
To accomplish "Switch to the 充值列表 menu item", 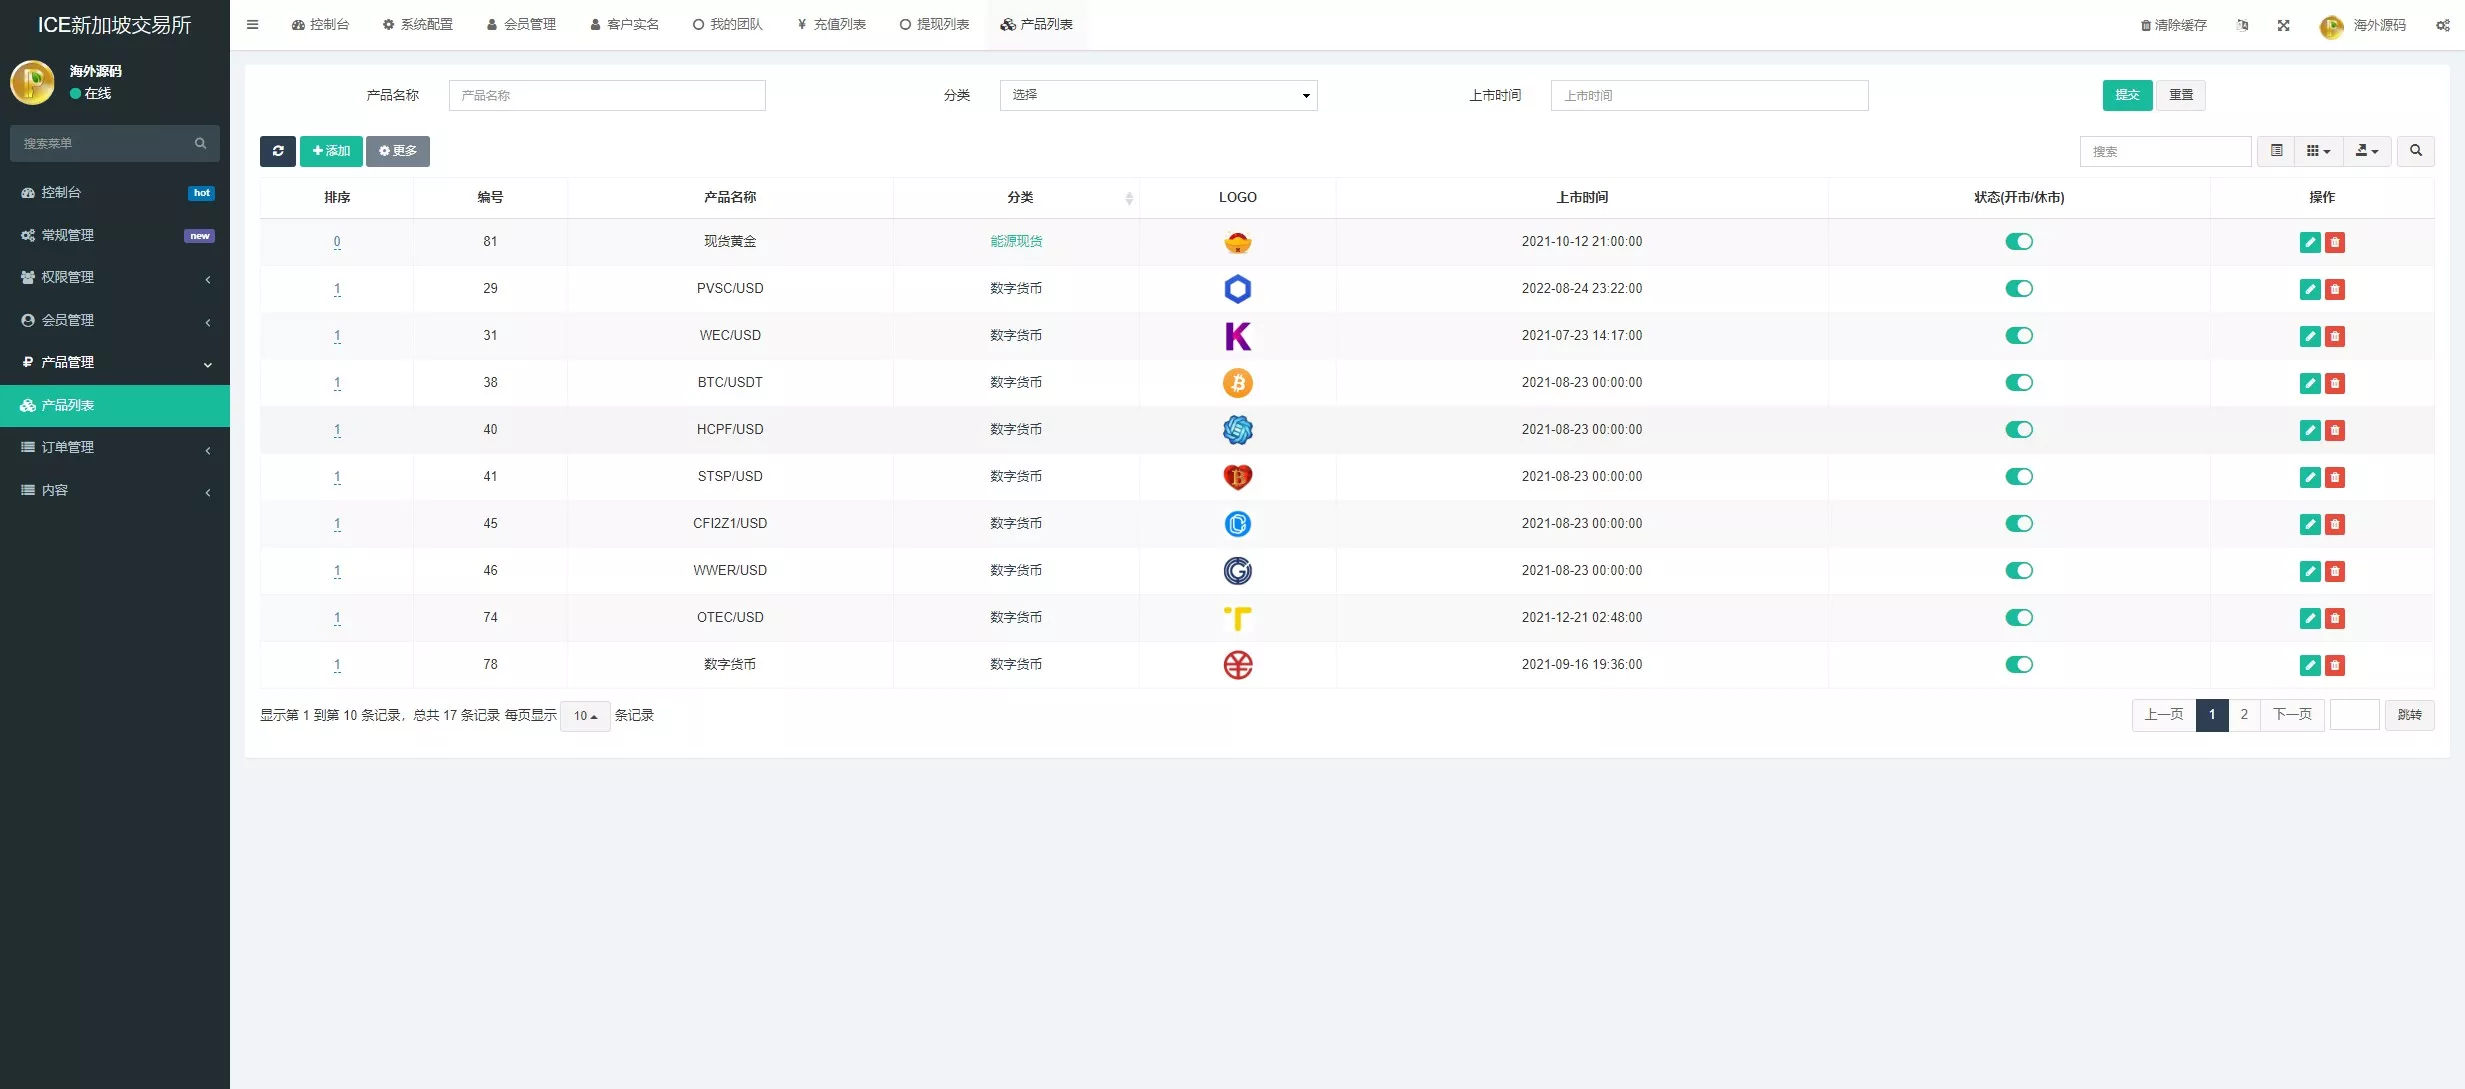I will point(831,24).
